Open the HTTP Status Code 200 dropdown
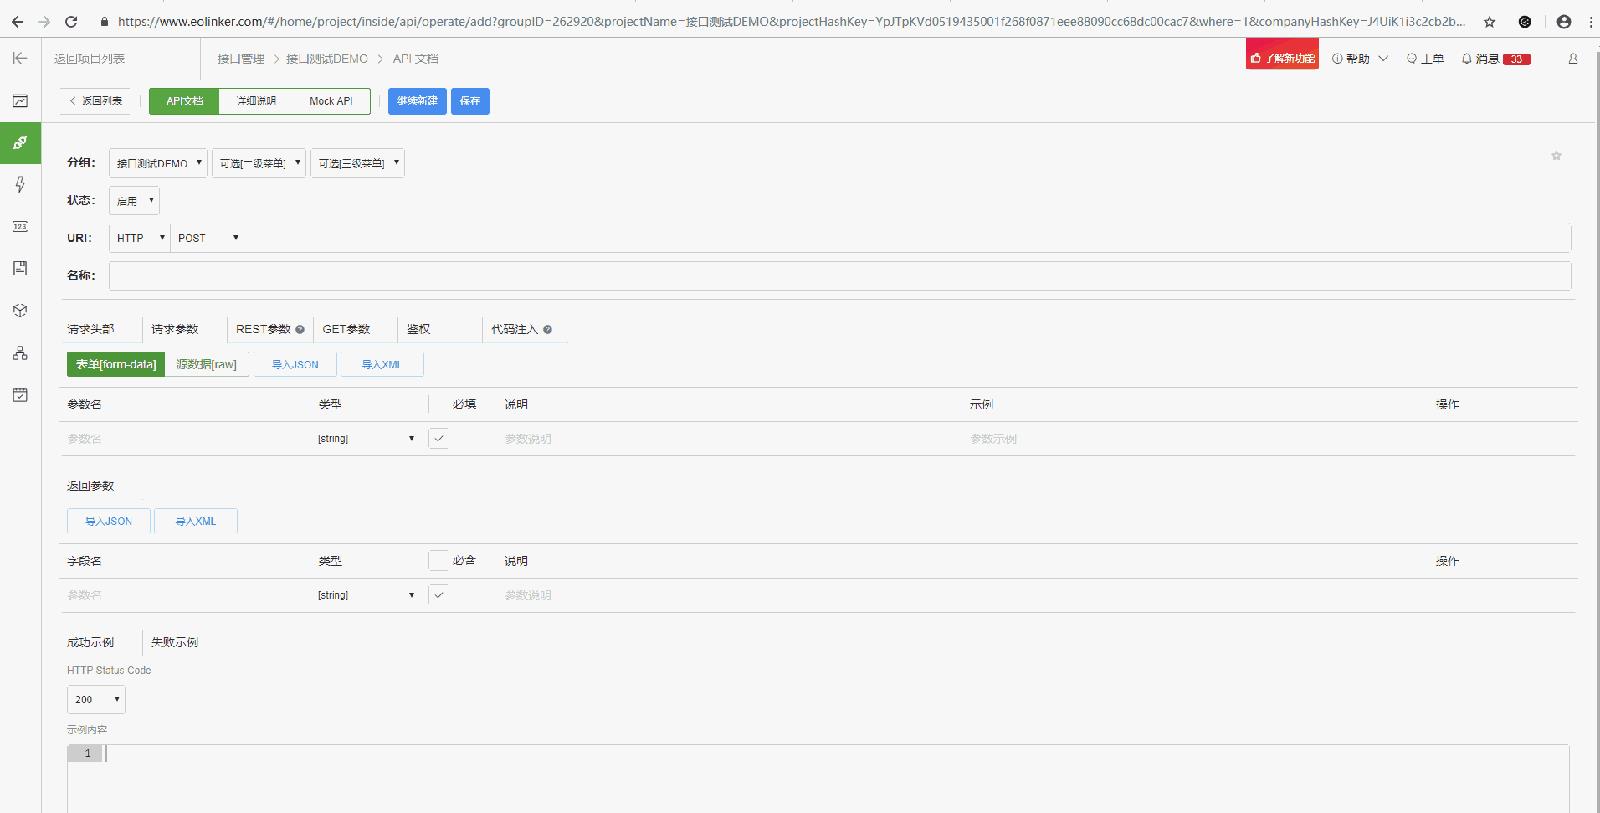The height and width of the screenshot is (813, 1600). point(96,699)
